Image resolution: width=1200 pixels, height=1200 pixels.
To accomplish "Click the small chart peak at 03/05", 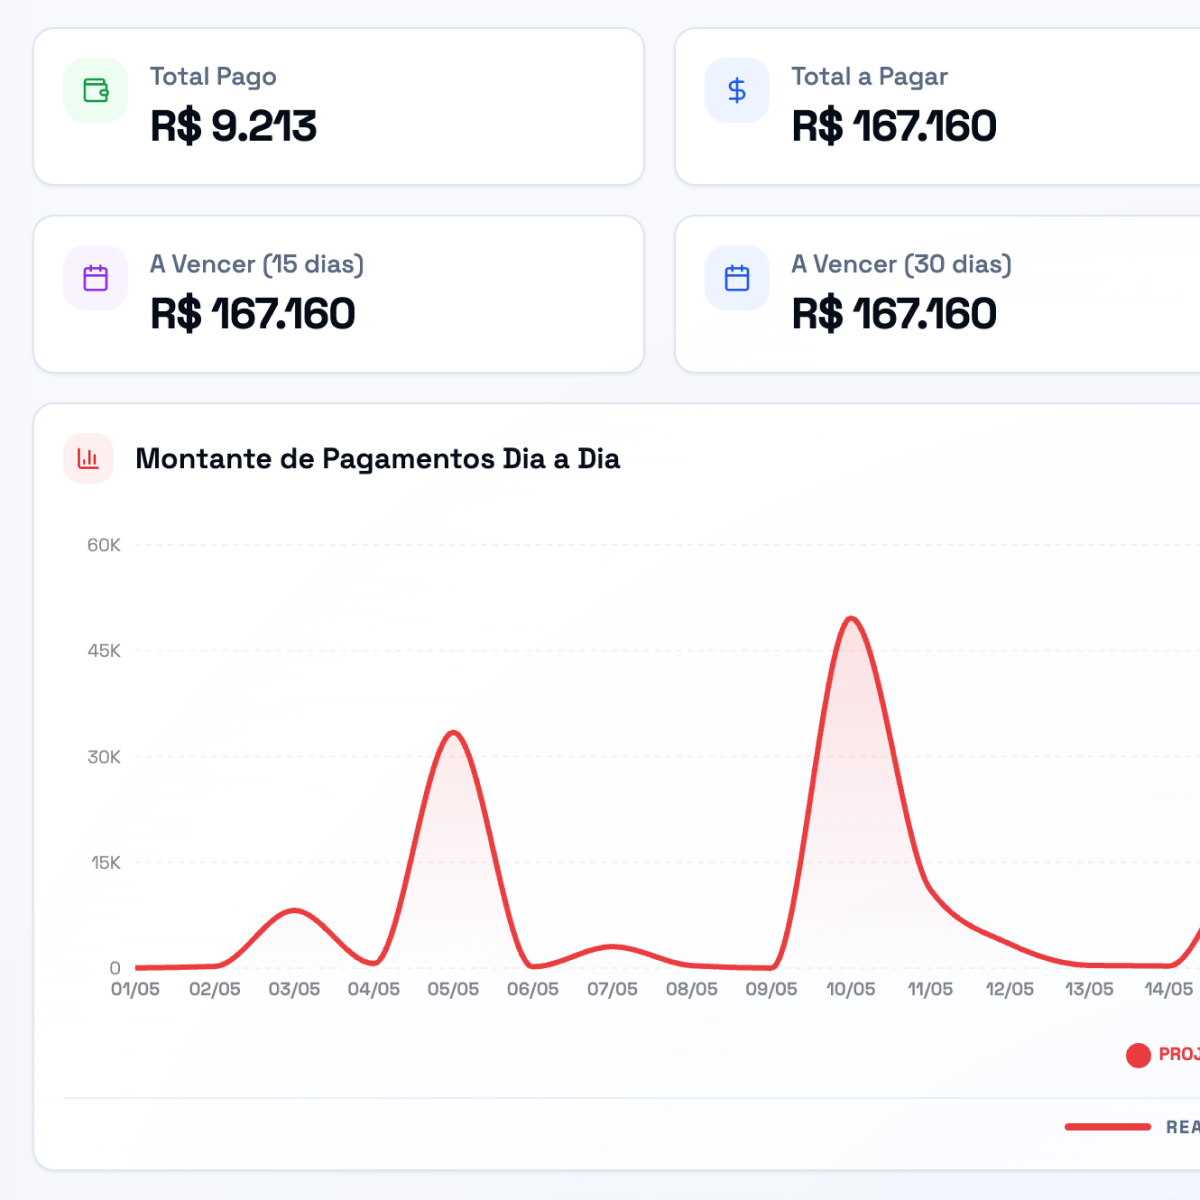I will click(294, 910).
